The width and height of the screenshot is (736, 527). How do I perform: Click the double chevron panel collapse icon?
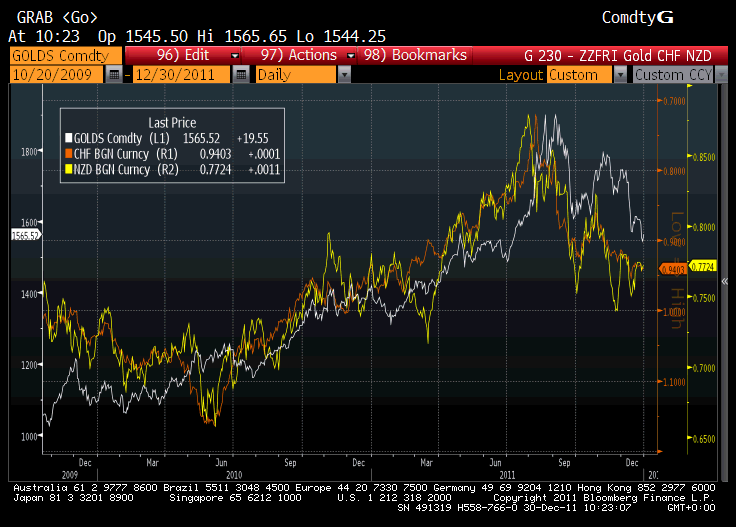click(x=725, y=281)
